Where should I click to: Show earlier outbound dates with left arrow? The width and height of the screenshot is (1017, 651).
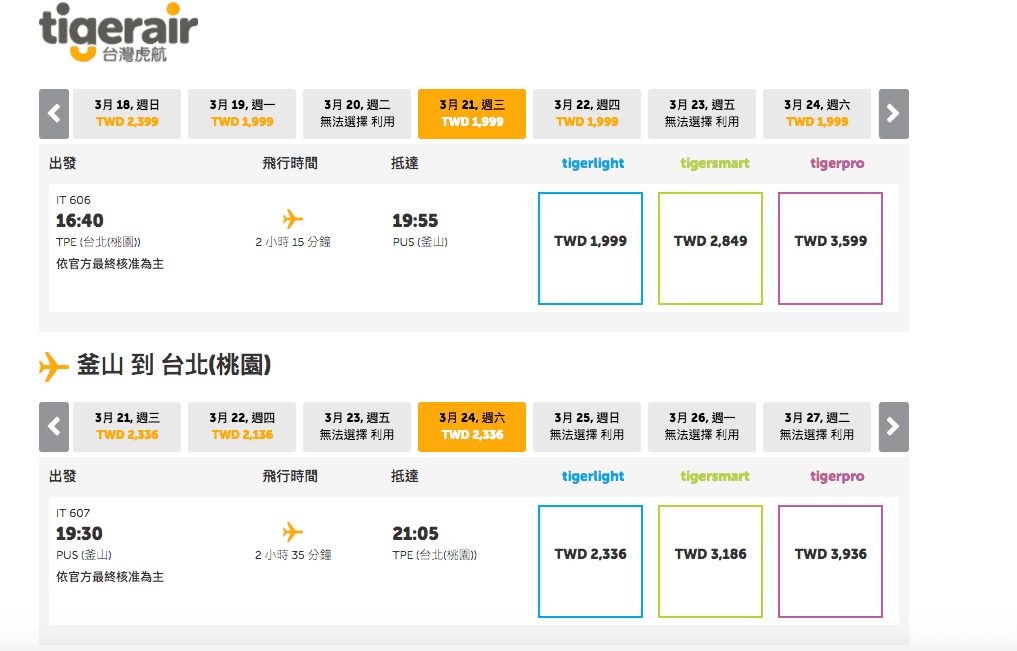tap(54, 114)
